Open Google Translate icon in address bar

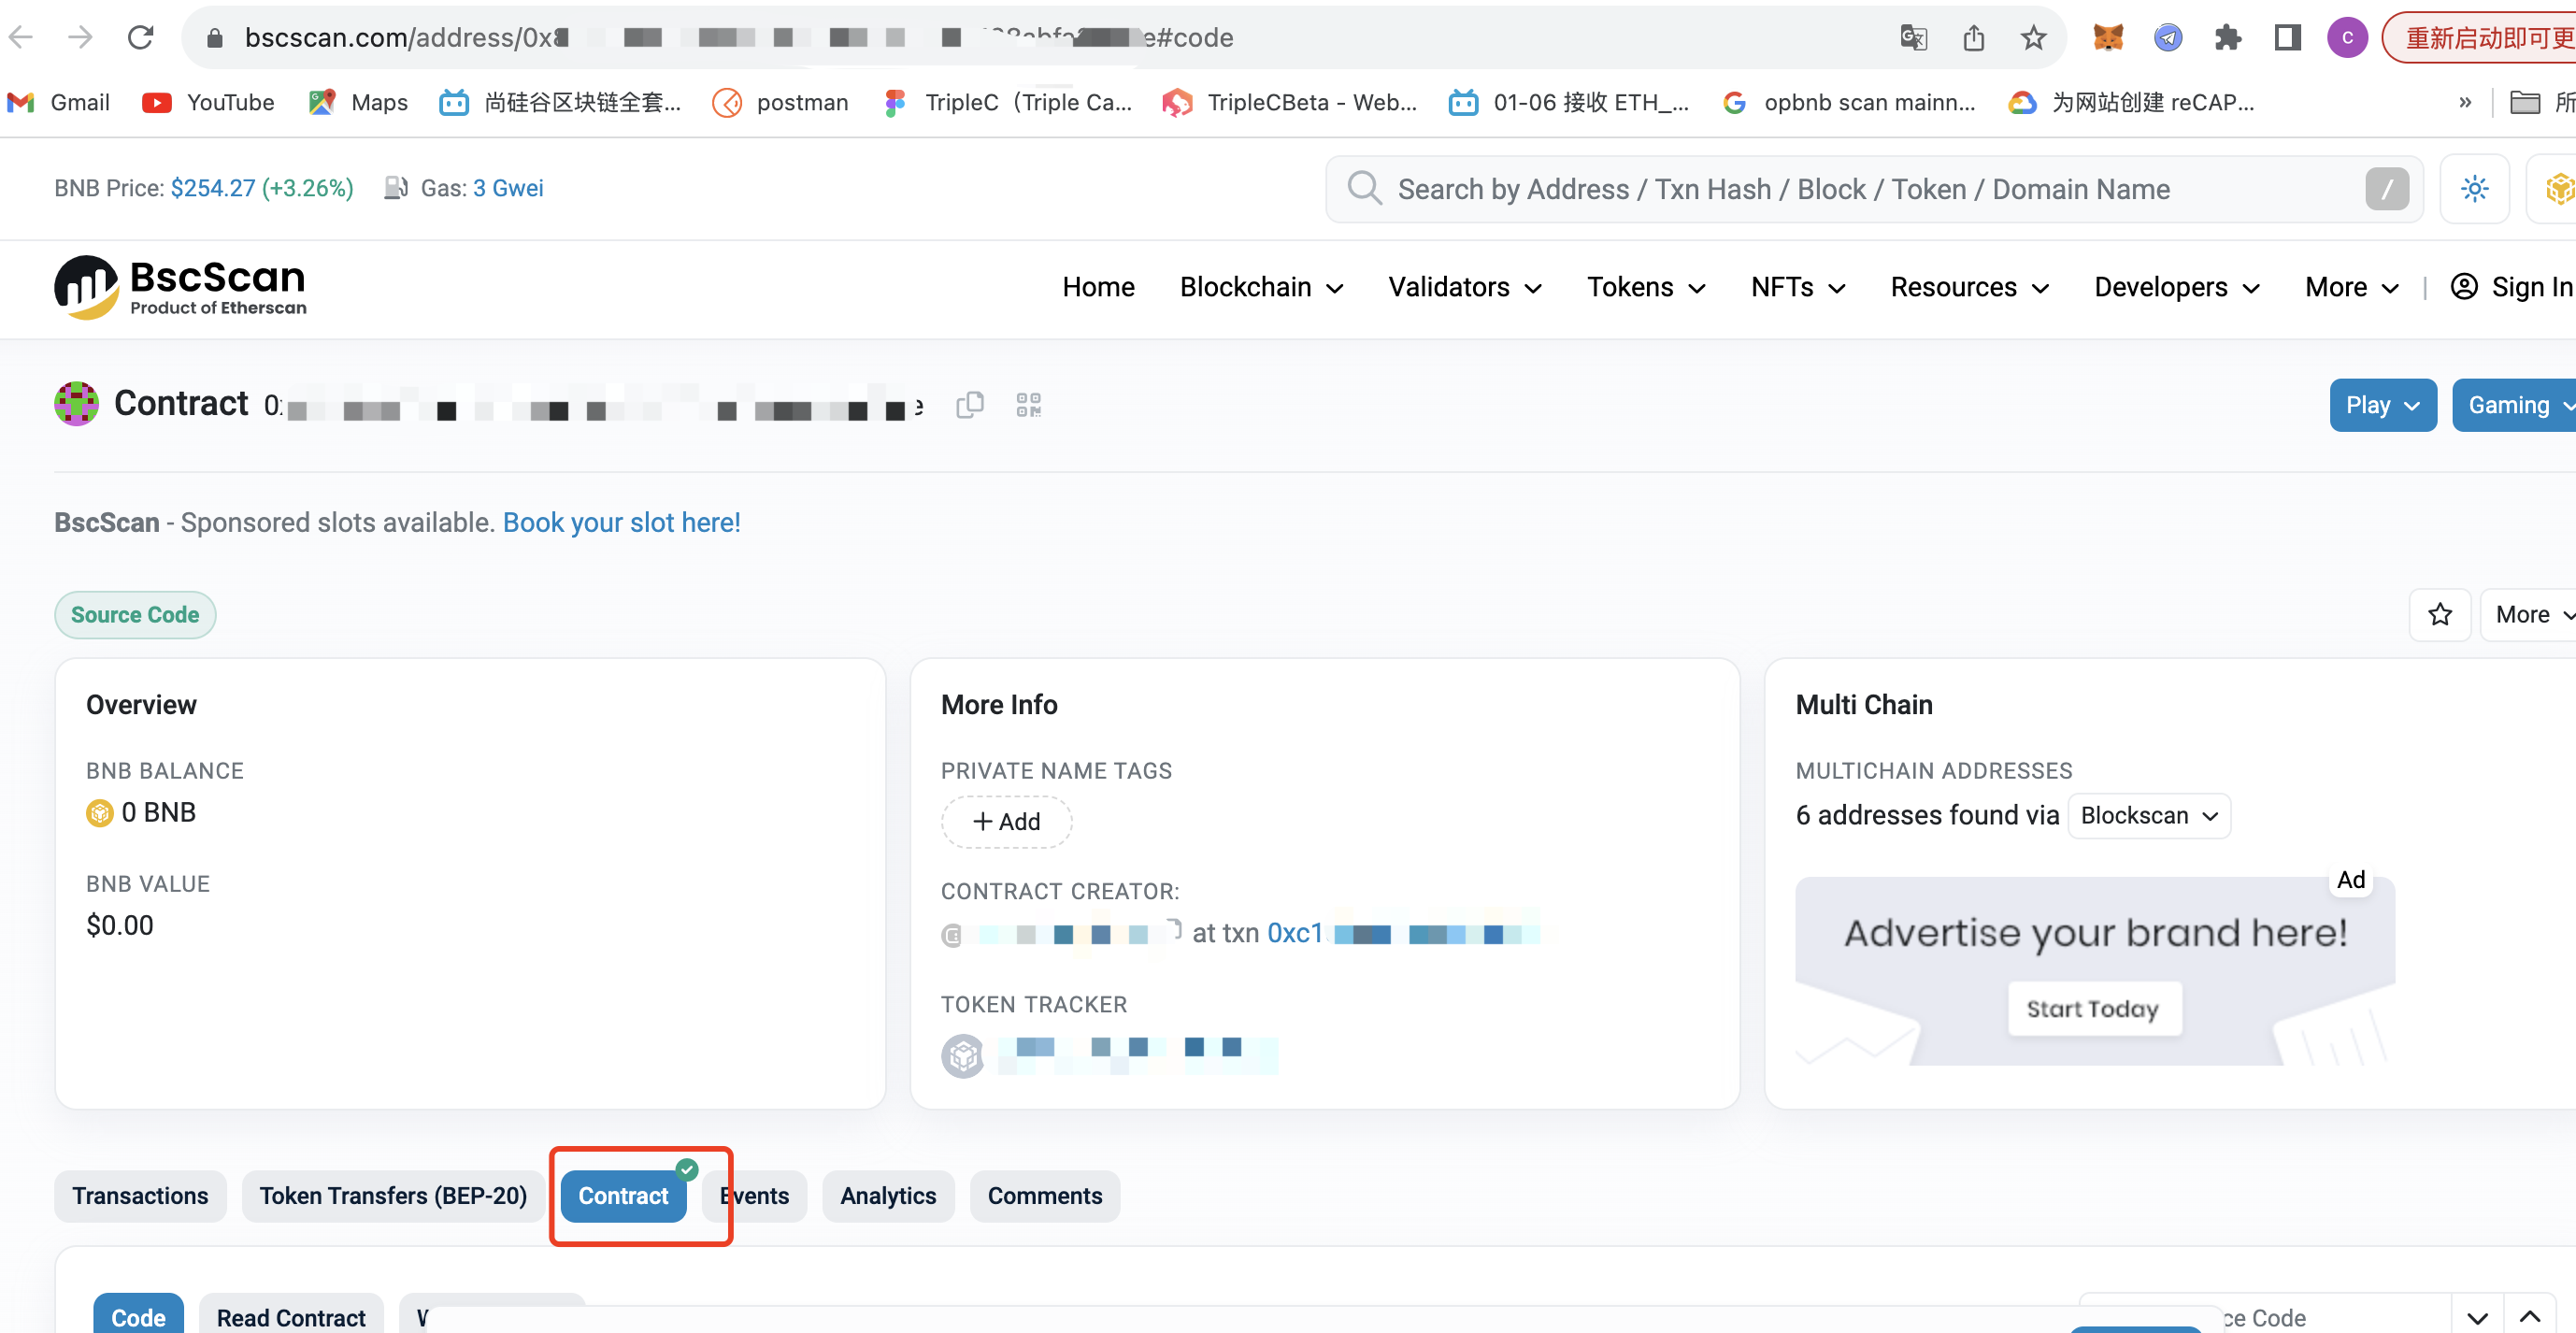pyautogui.click(x=1913, y=38)
